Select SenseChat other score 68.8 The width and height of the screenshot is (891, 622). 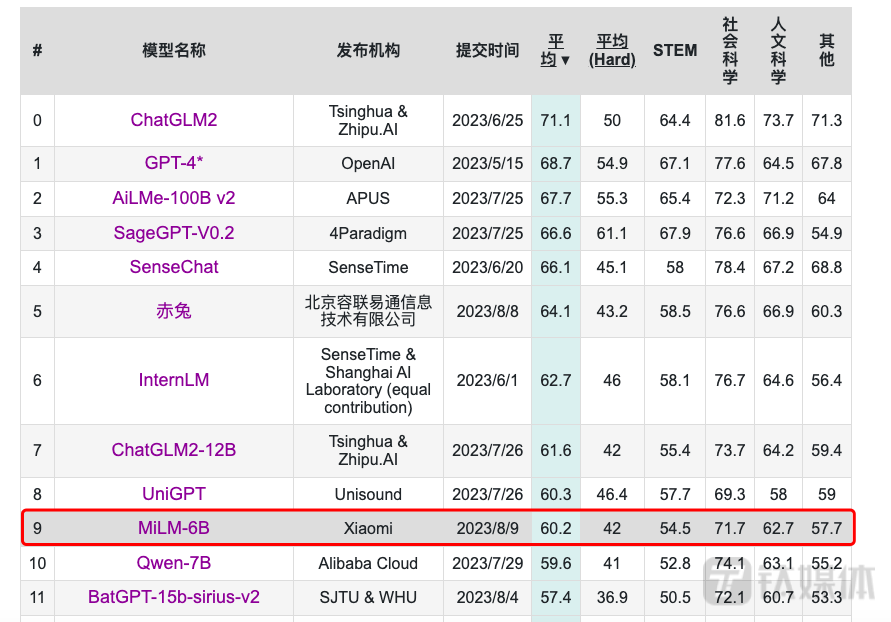point(826,267)
